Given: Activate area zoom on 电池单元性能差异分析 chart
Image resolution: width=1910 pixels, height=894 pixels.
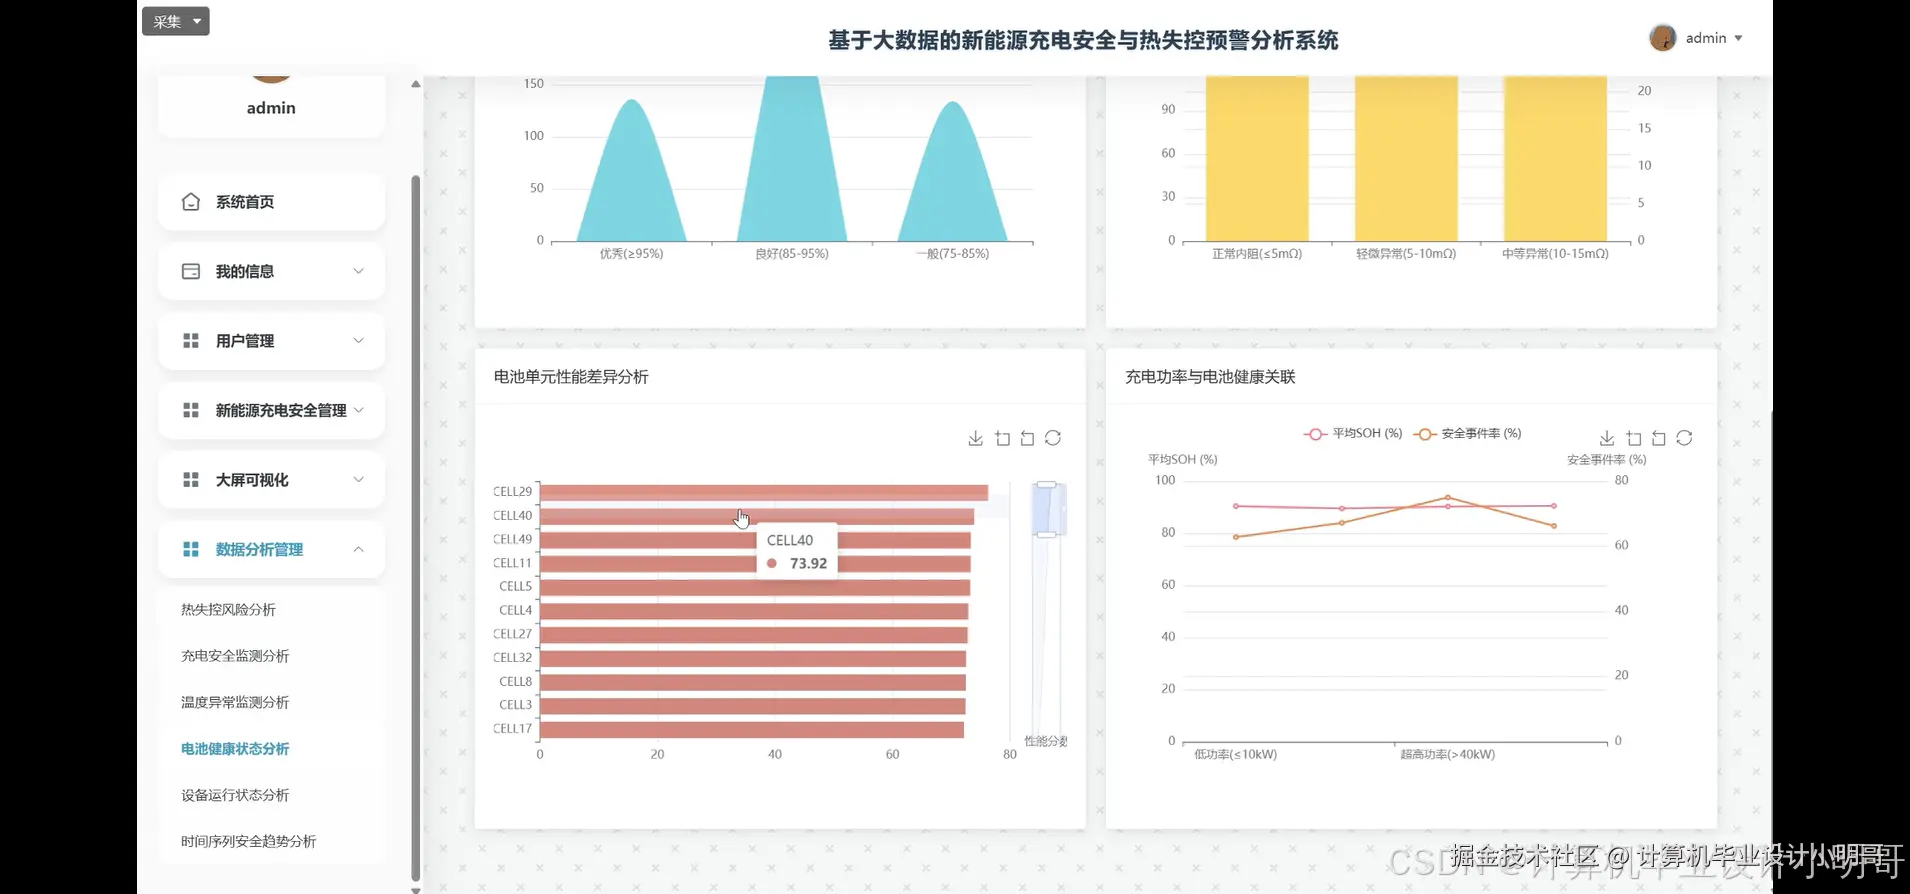Looking at the screenshot, I should tap(1002, 438).
